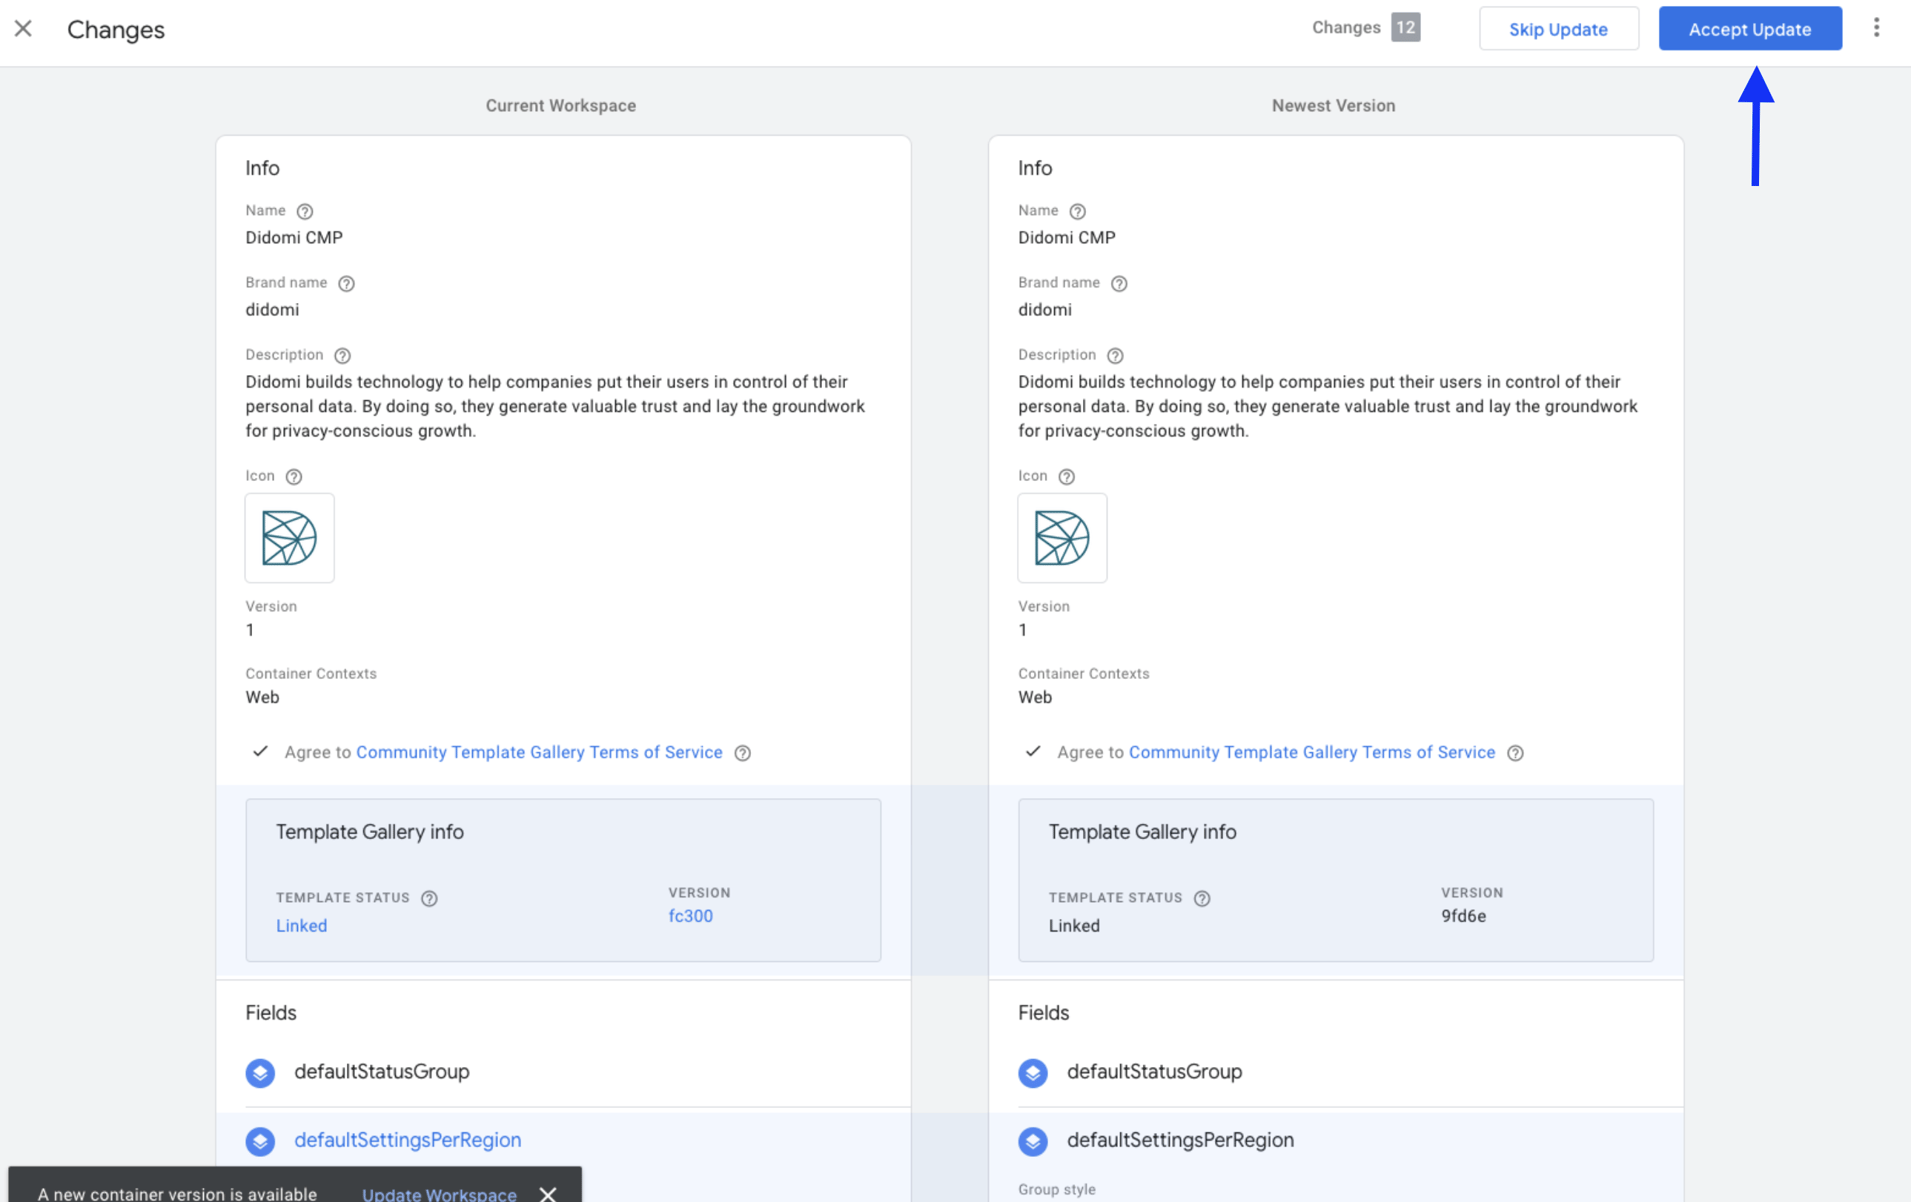Screen dimensions: 1911x1202
Task: Click the agreement checkmark in Newest Version
Action: [x=1032, y=752]
